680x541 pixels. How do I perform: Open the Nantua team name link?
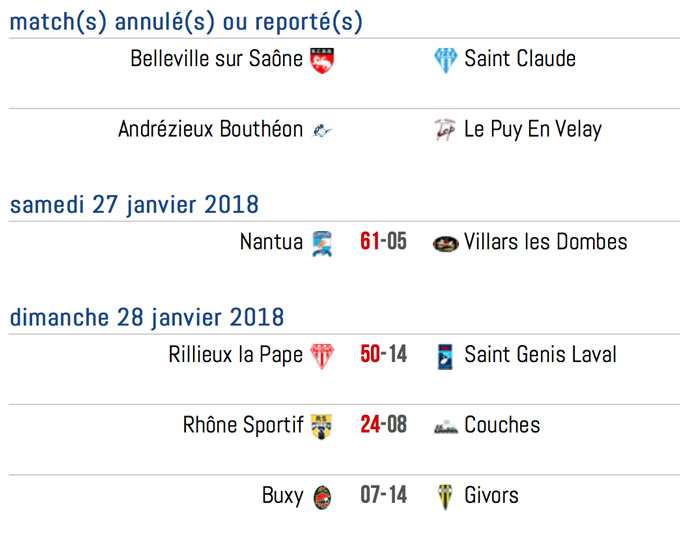pyautogui.click(x=271, y=242)
